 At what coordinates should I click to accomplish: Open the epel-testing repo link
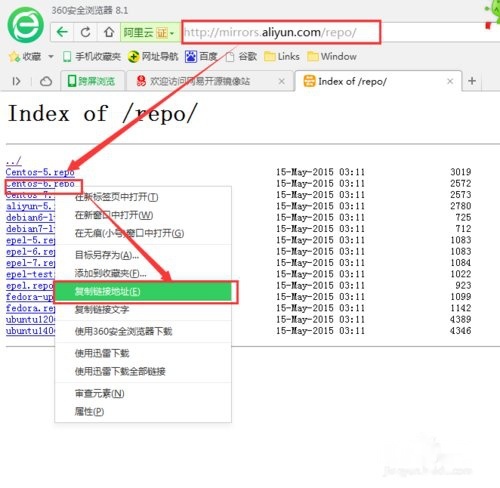pyautogui.click(x=30, y=274)
